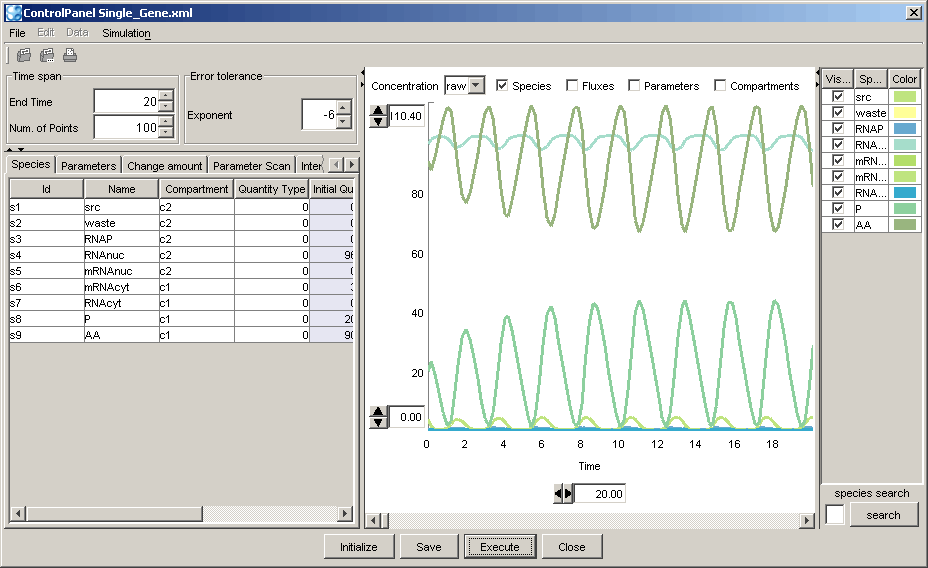Click the 20.00 time range field

pyautogui.click(x=599, y=493)
